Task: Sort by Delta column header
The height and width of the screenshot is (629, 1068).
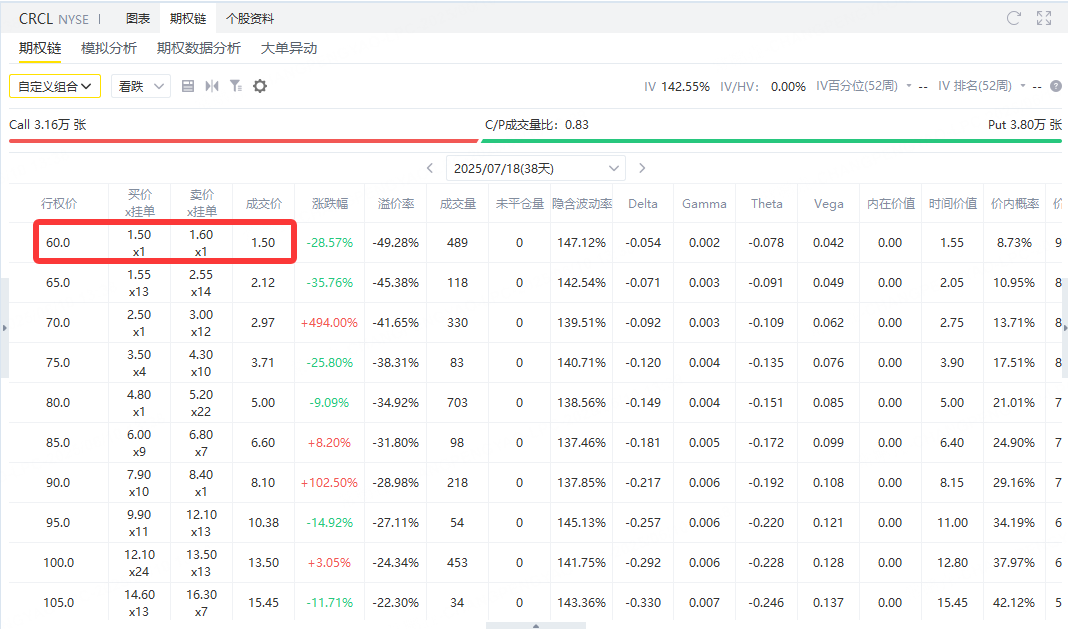Action: pos(642,203)
